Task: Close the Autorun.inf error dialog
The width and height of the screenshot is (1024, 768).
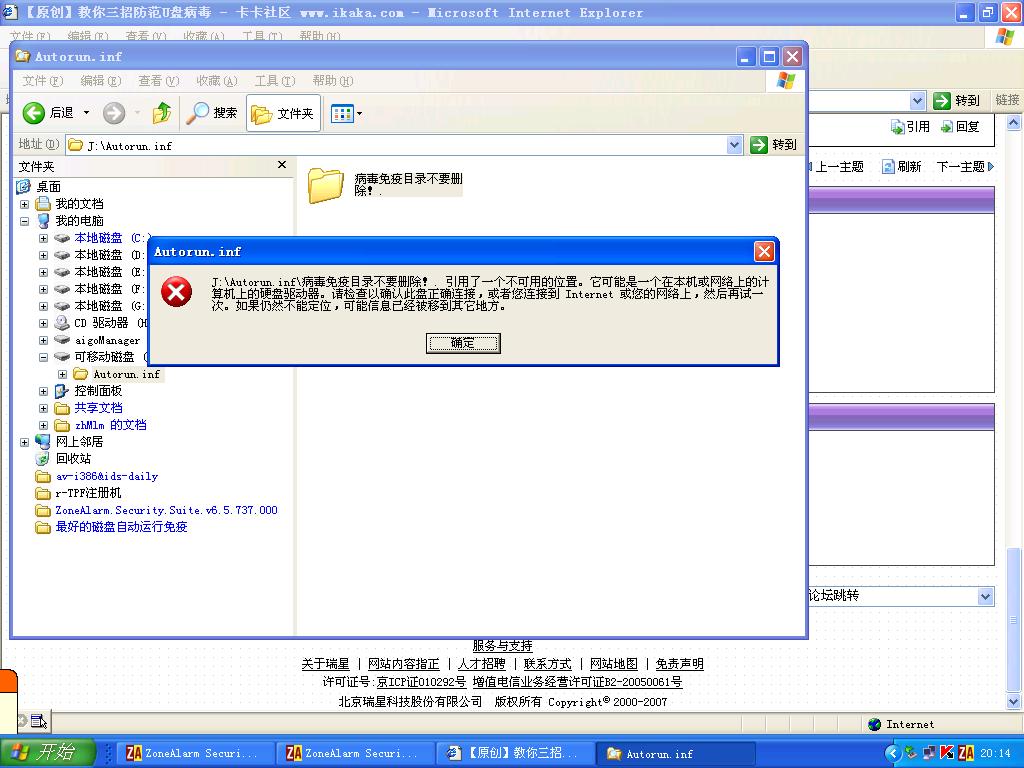Action: click(763, 251)
